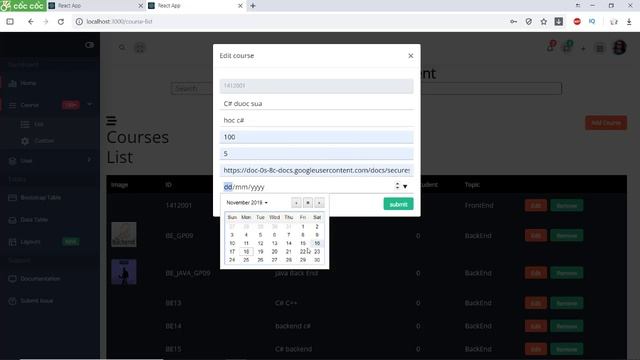The height and width of the screenshot is (360, 640).
Task: Open Home in the sidebar
Action: 28,83
